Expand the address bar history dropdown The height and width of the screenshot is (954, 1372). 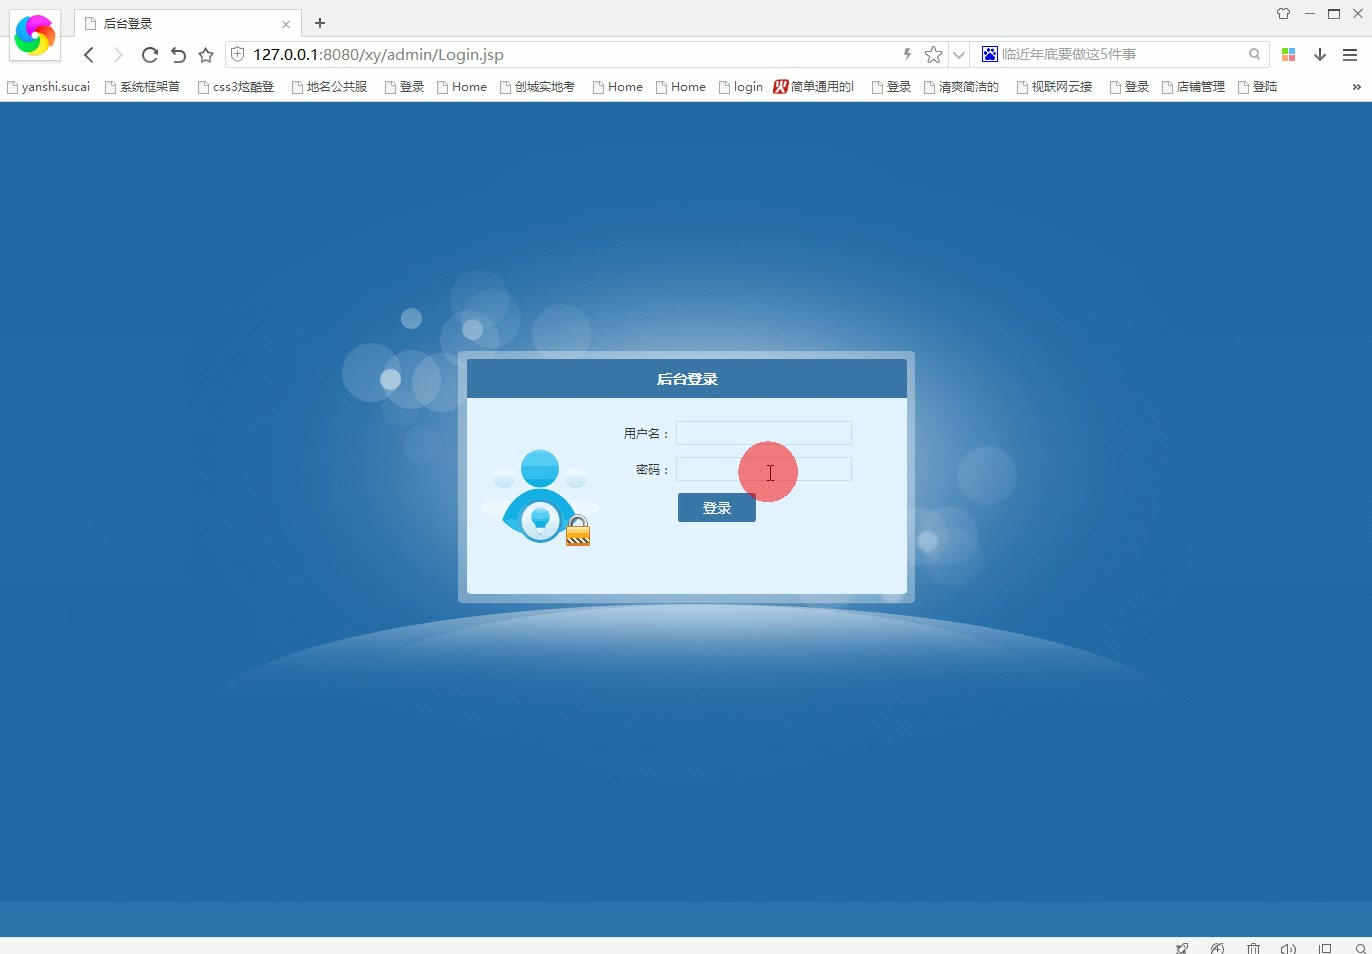(x=958, y=55)
